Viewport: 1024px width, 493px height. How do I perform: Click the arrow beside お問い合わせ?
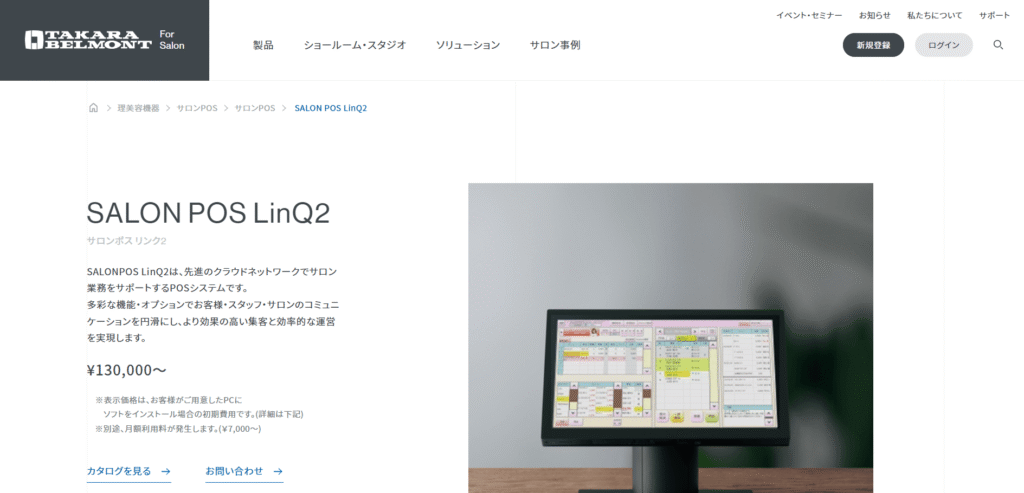278,471
